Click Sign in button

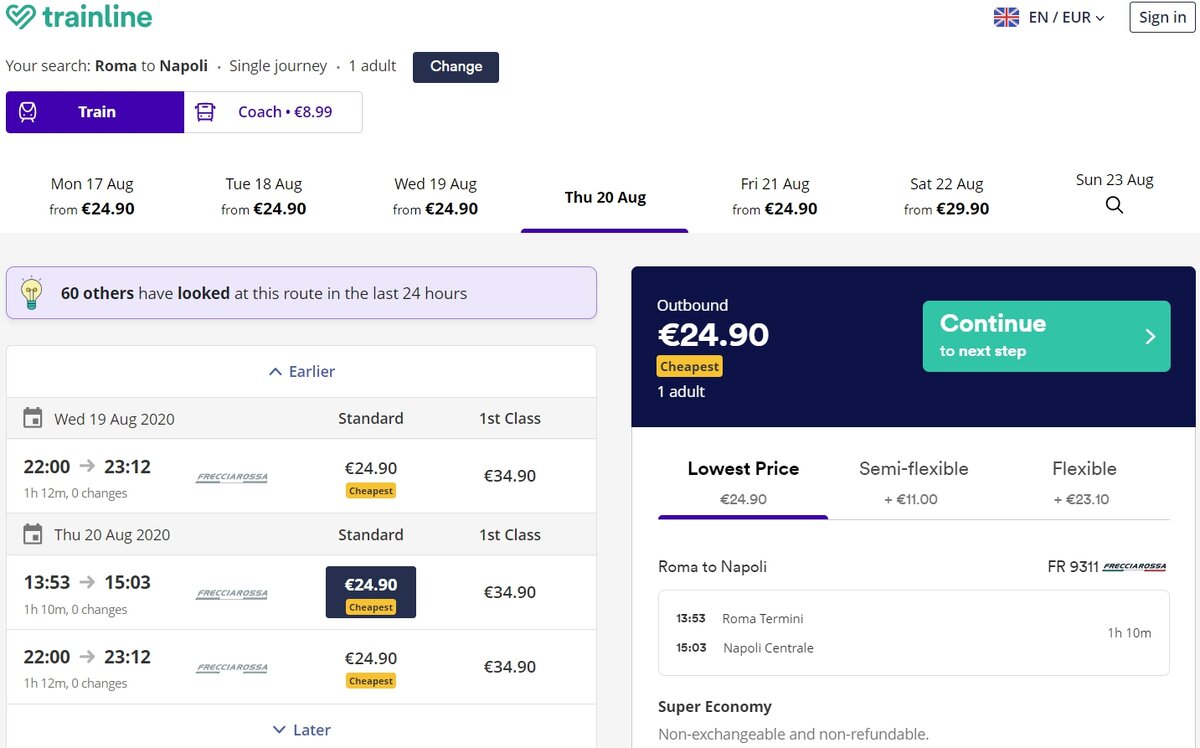click(x=1162, y=17)
